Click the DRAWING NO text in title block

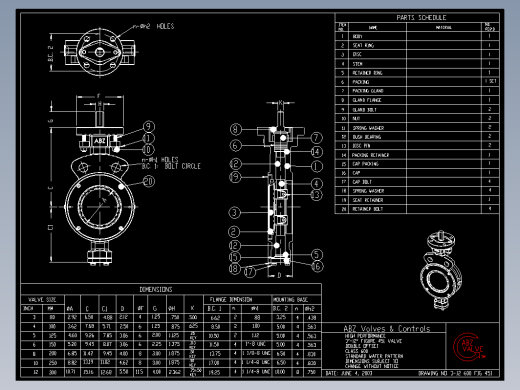[455, 373]
